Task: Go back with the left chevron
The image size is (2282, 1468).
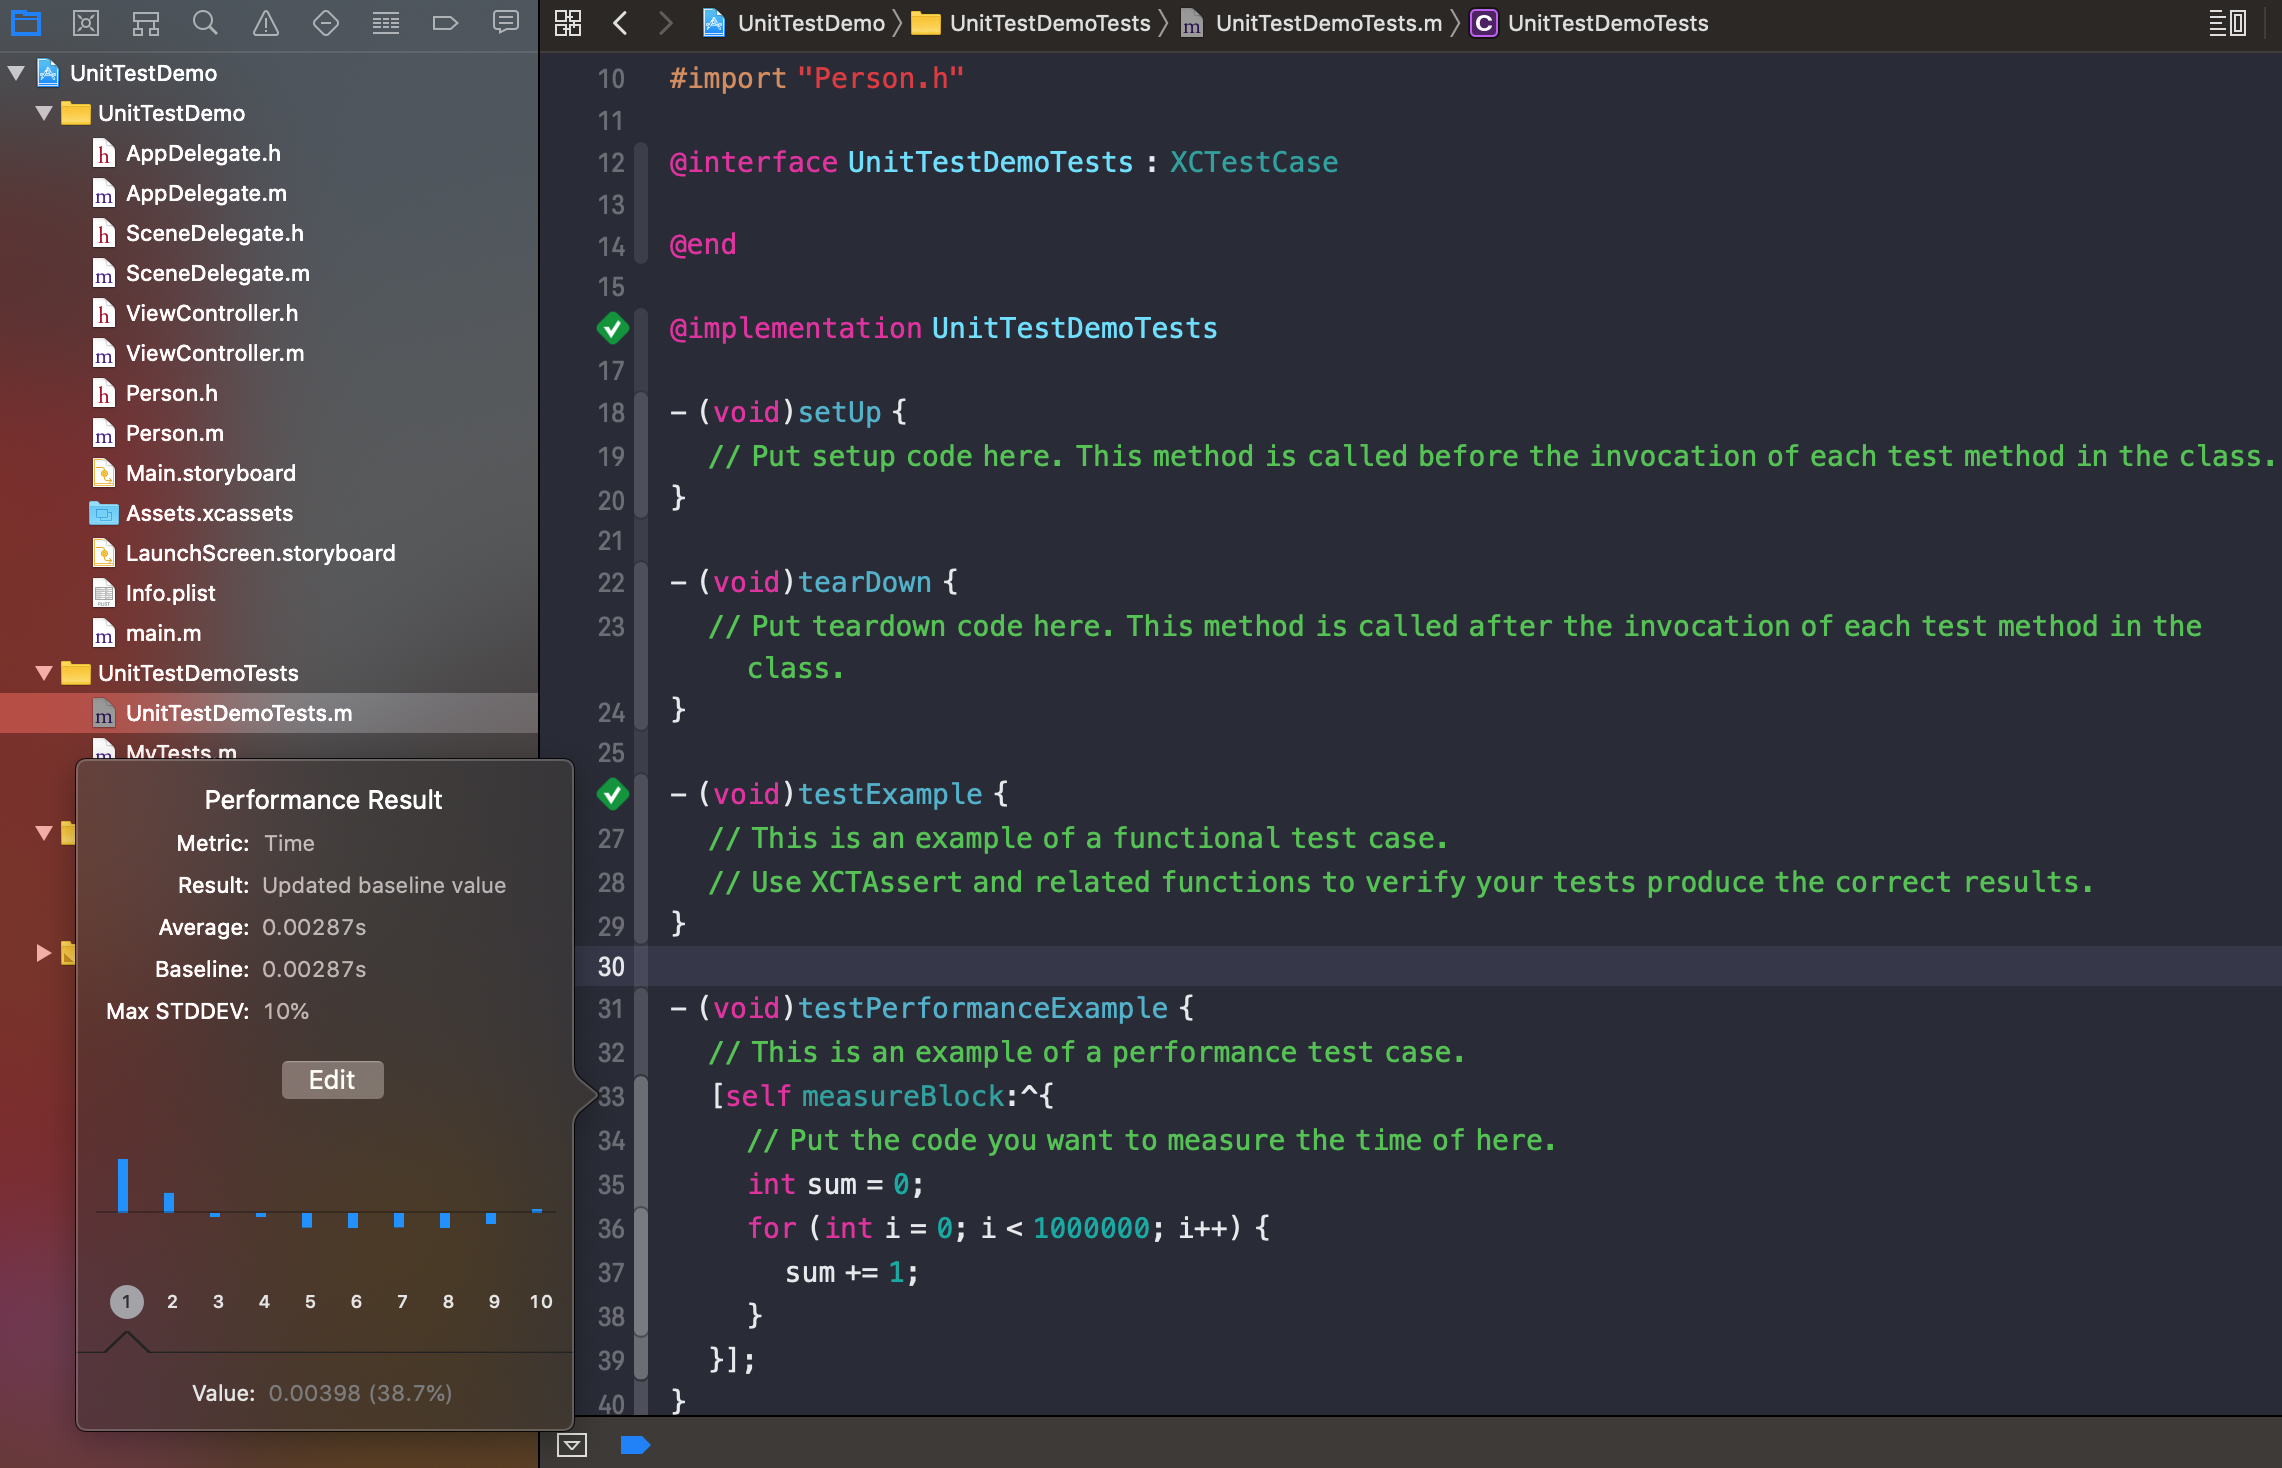Action: pyautogui.click(x=620, y=23)
